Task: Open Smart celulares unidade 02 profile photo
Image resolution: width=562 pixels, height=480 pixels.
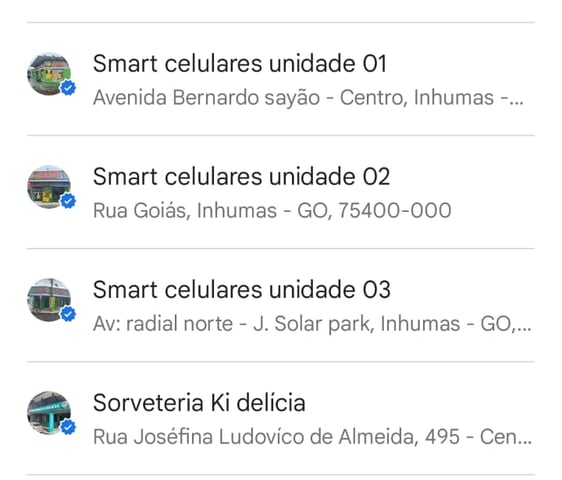Action: click(x=49, y=187)
